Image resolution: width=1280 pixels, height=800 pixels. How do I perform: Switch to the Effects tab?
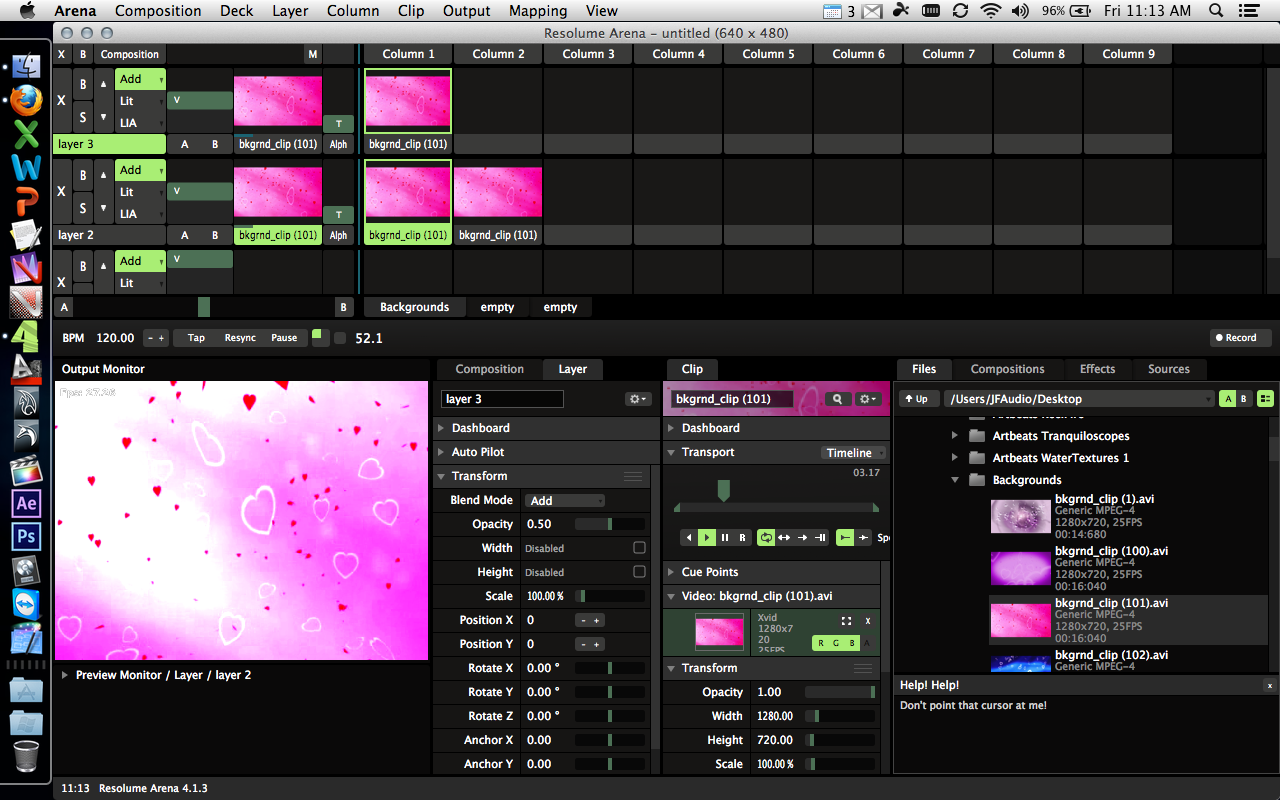point(1097,369)
